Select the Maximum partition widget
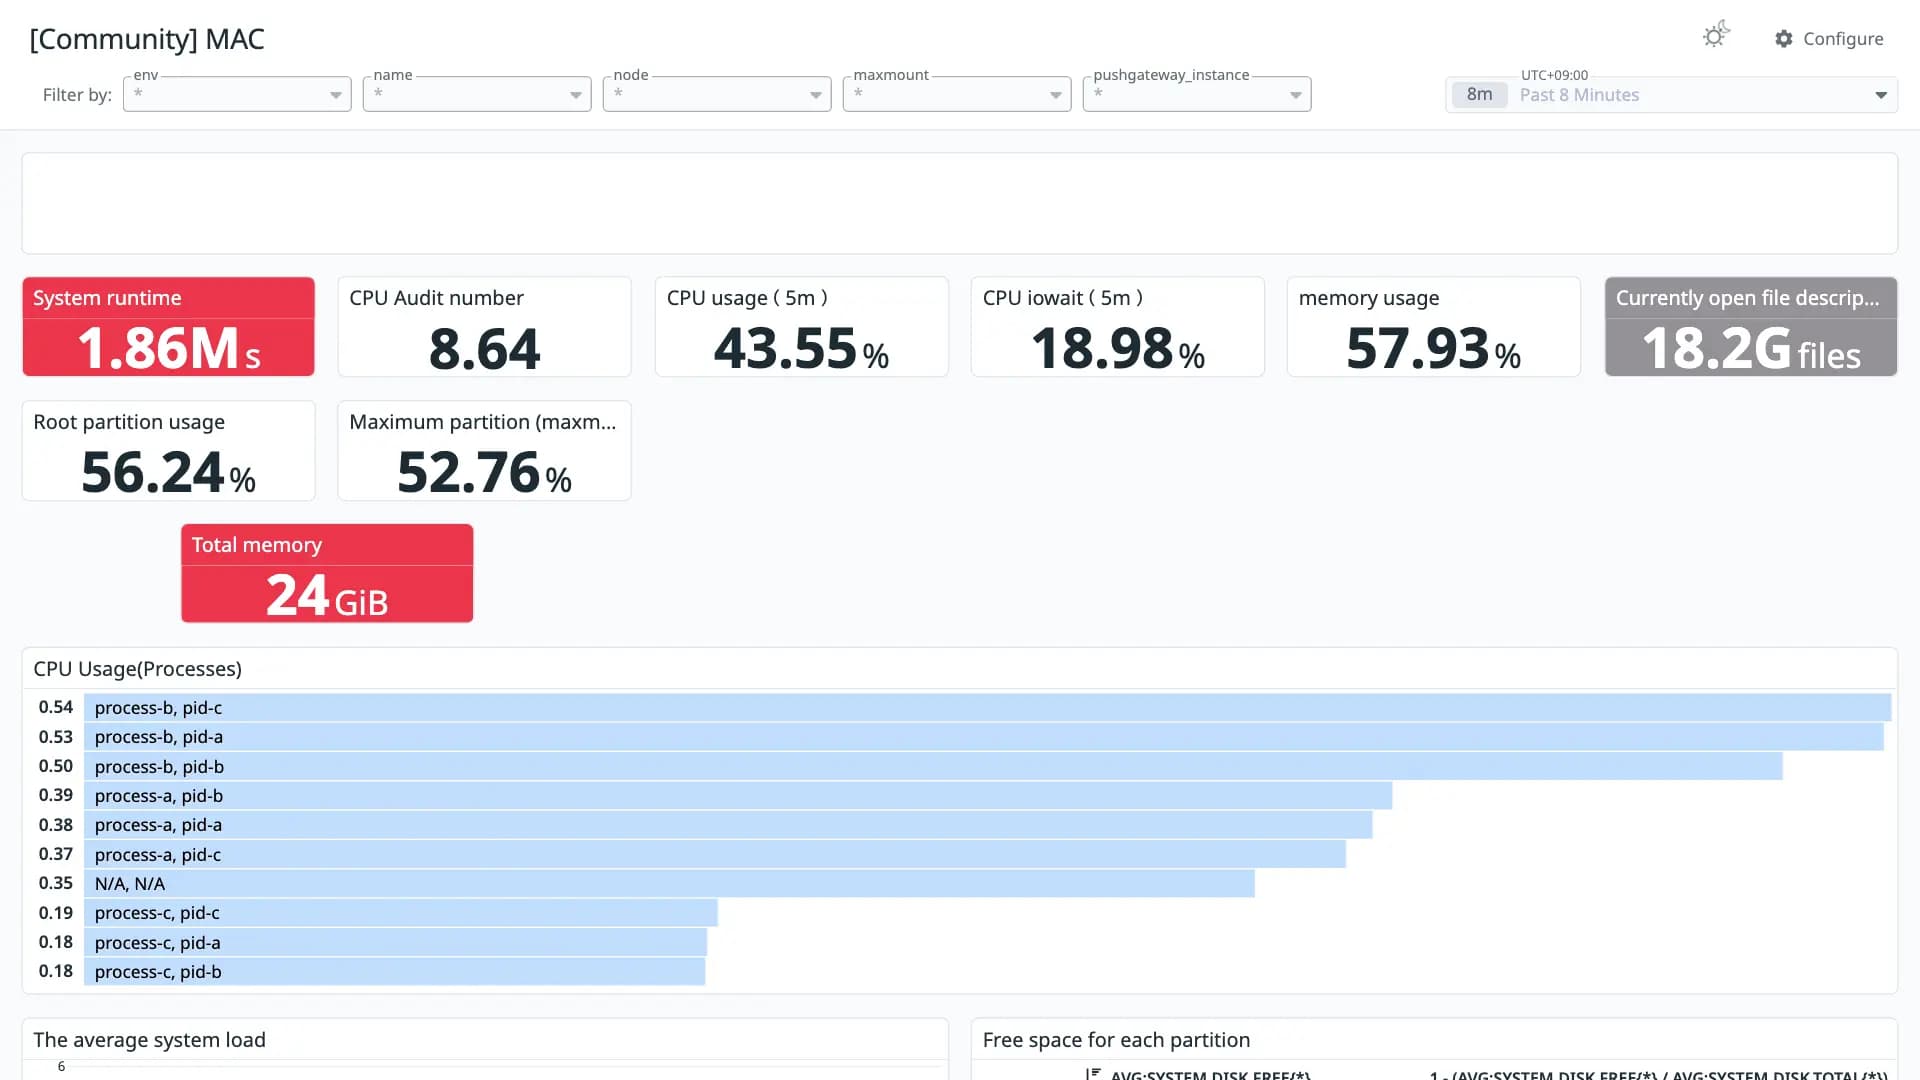 (484, 451)
